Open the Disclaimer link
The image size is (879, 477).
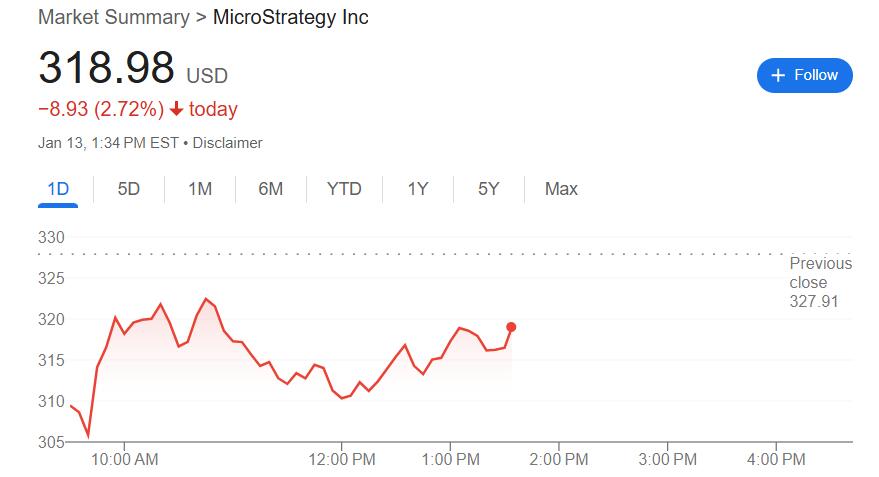pos(227,143)
